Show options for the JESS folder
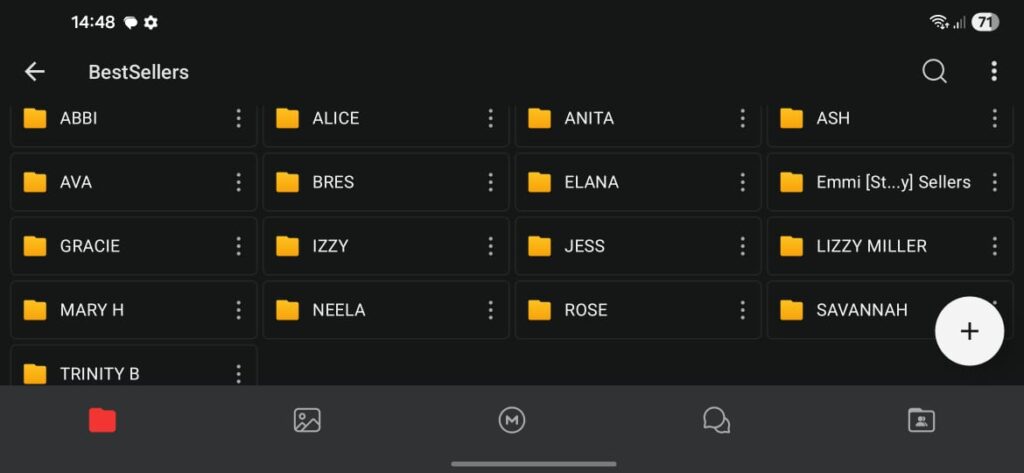Viewport: 1024px width, 473px height. click(742, 246)
